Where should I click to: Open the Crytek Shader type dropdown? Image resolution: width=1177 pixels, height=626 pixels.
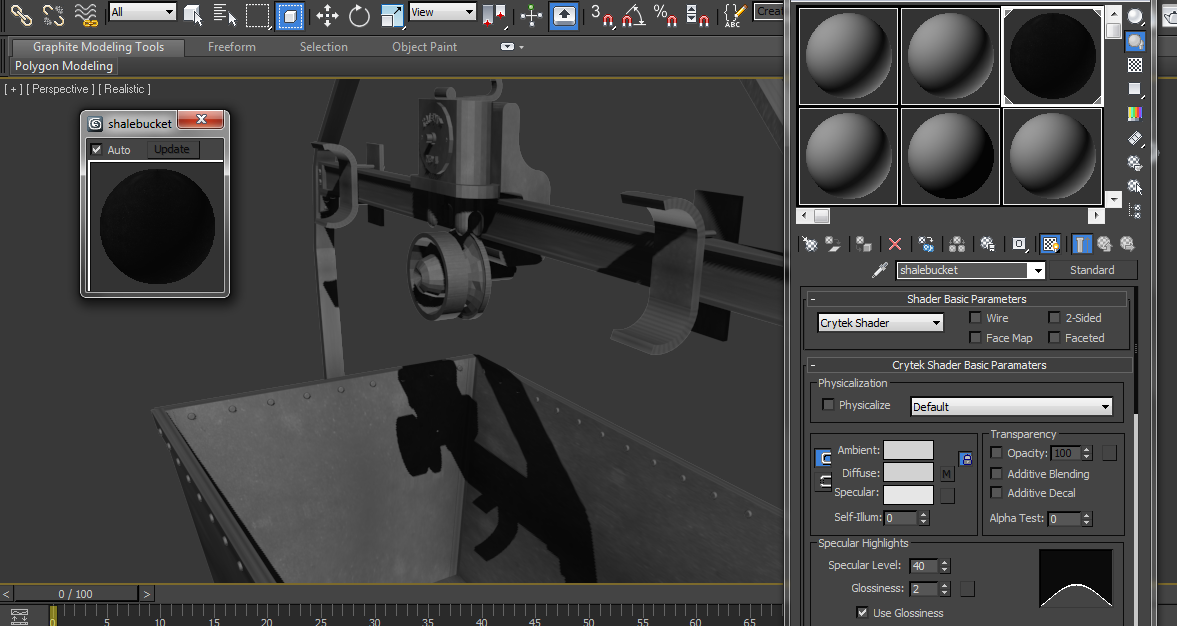click(880, 323)
